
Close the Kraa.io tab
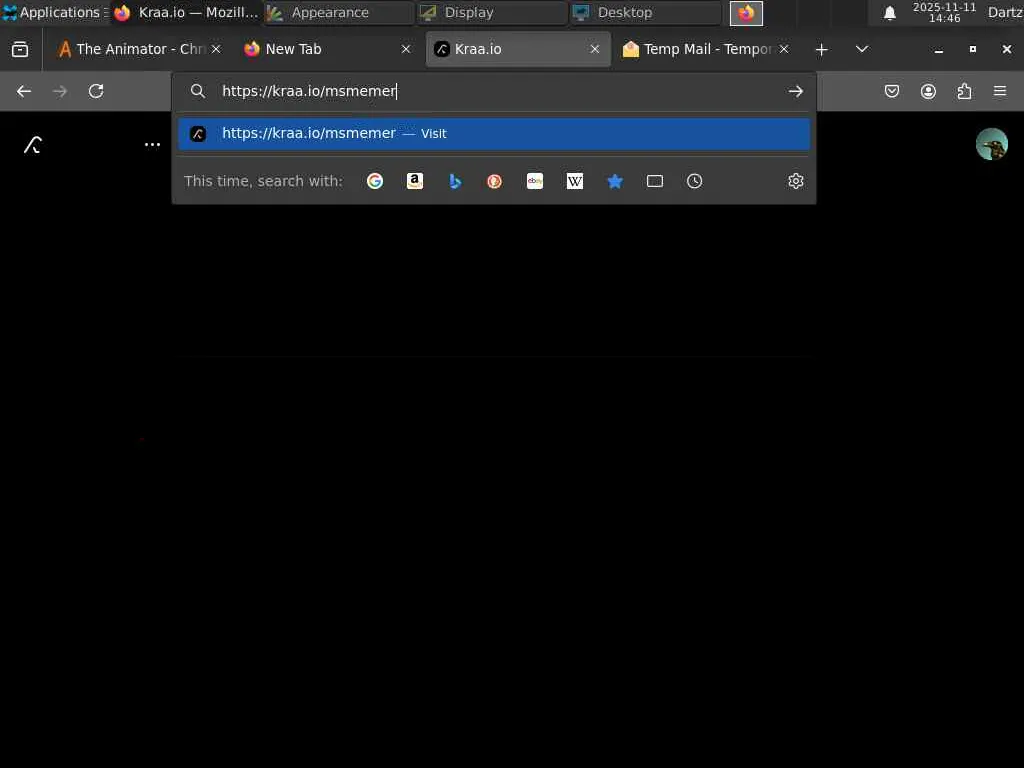tap(594, 49)
